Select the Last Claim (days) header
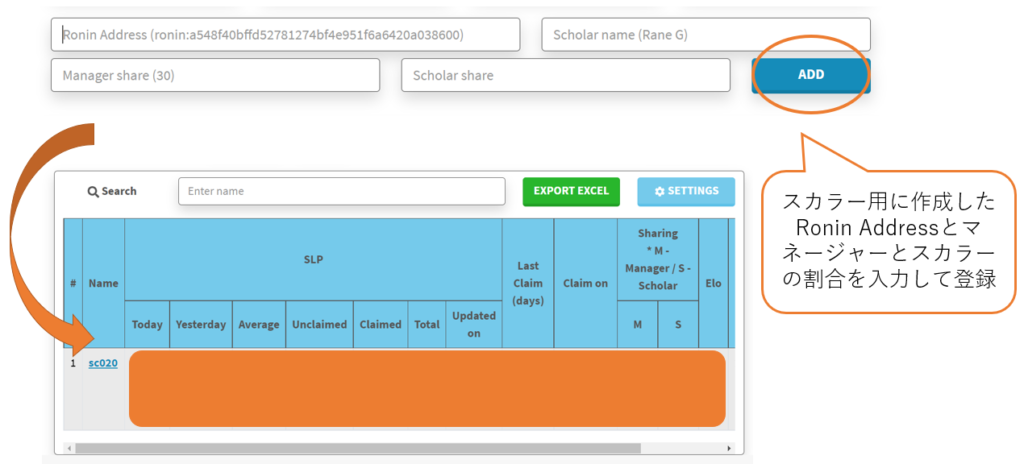 click(x=527, y=283)
